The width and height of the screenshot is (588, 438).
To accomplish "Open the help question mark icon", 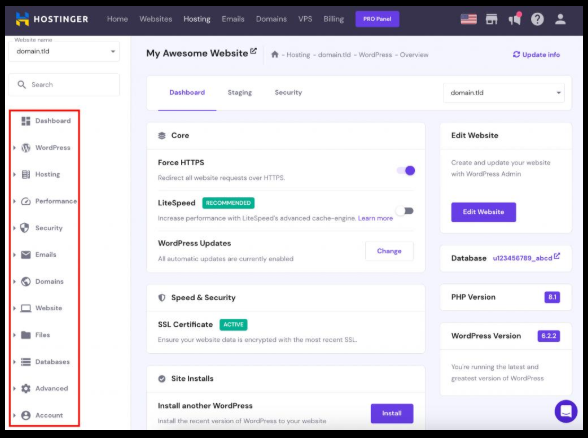I will 537,19.
